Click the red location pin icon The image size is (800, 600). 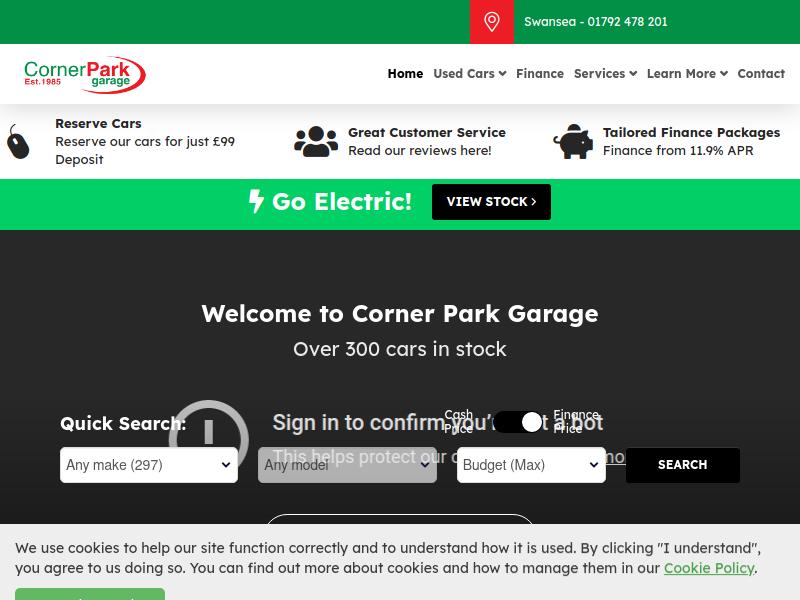[491, 22]
